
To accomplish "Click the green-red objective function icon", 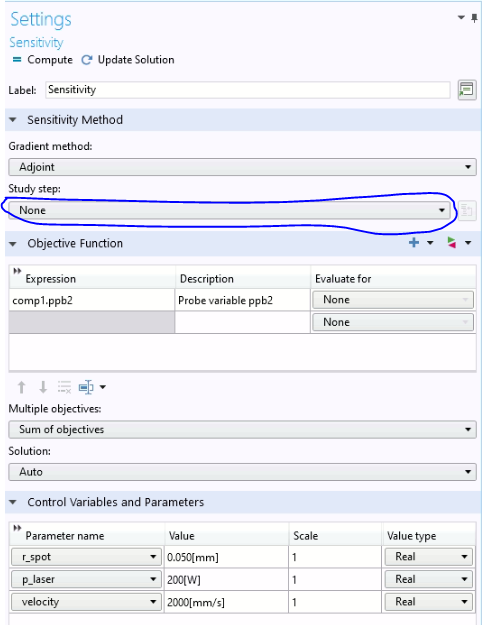I will coord(451,242).
